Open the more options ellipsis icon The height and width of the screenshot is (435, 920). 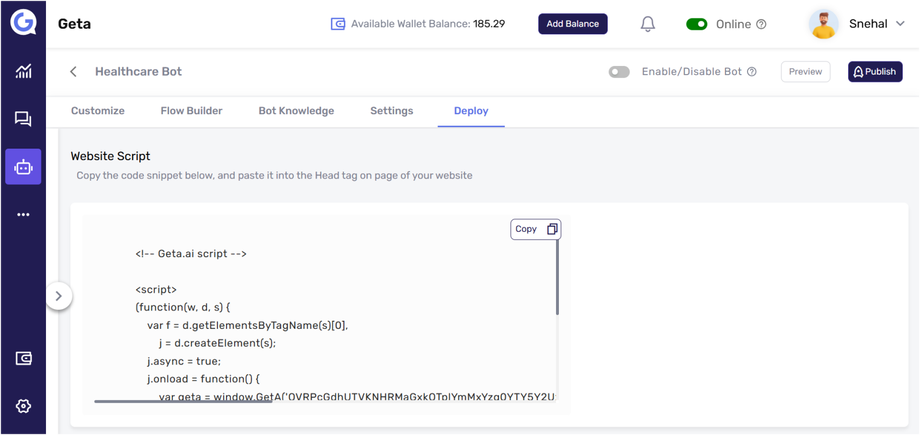23,215
